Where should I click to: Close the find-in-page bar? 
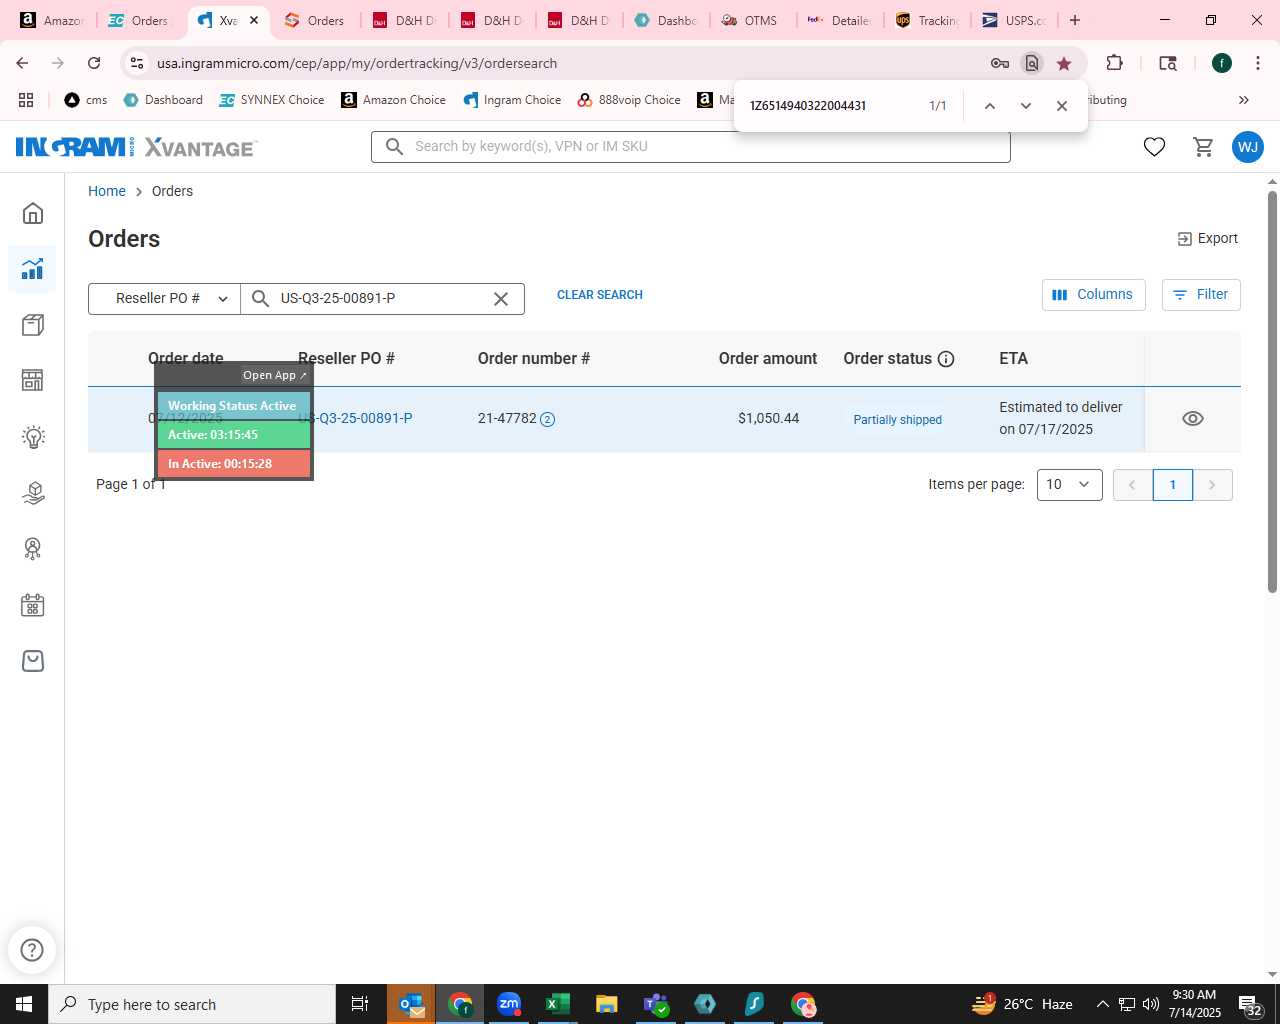[1062, 106]
